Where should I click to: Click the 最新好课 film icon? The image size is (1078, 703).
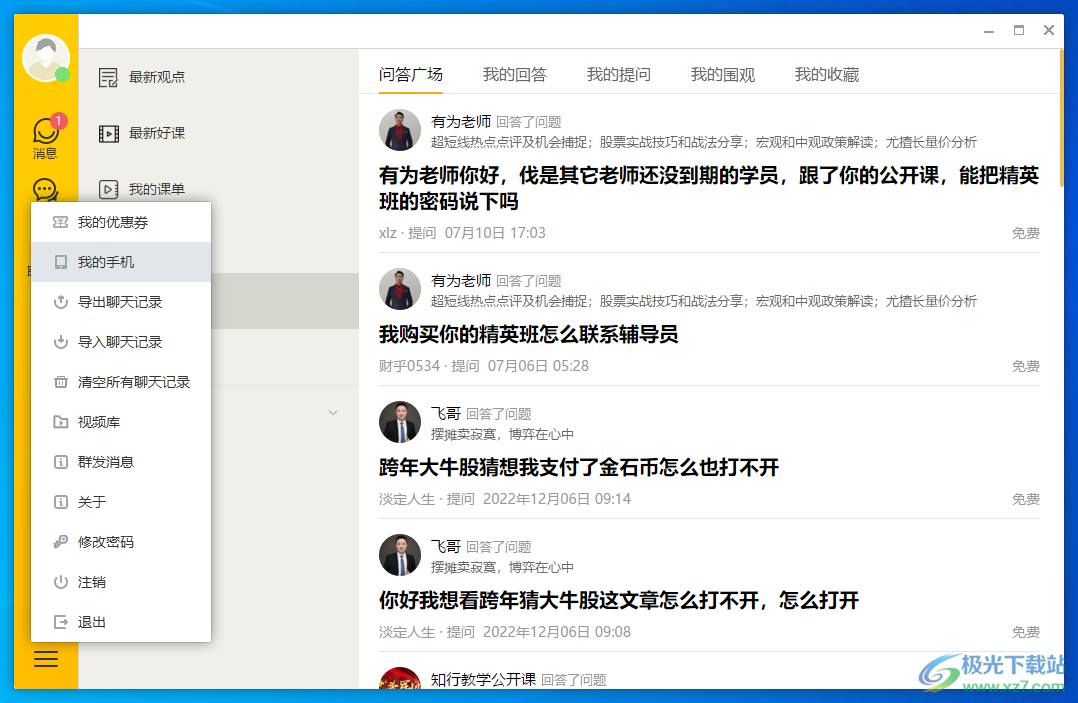109,133
